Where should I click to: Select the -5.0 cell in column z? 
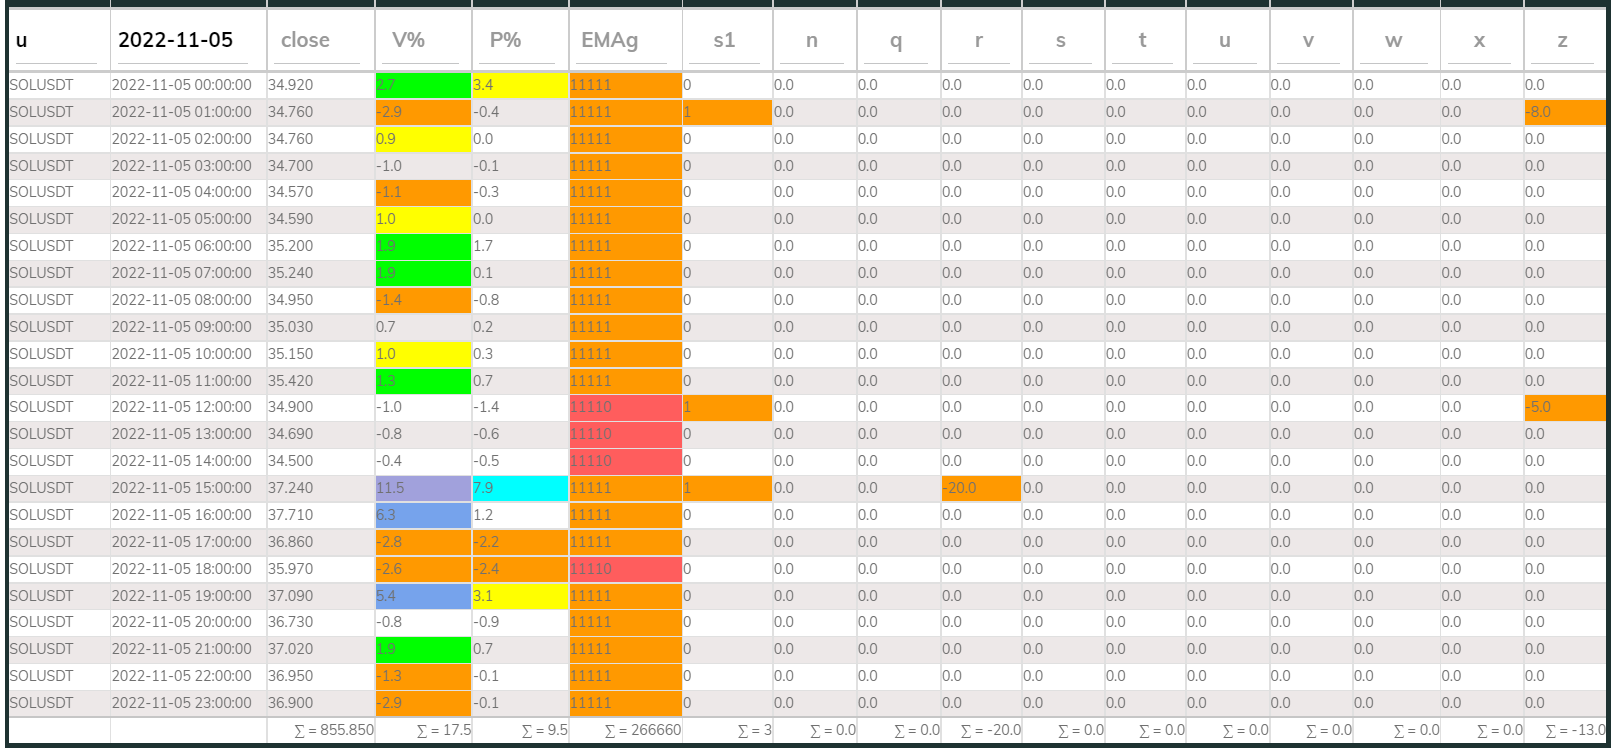tap(1564, 407)
